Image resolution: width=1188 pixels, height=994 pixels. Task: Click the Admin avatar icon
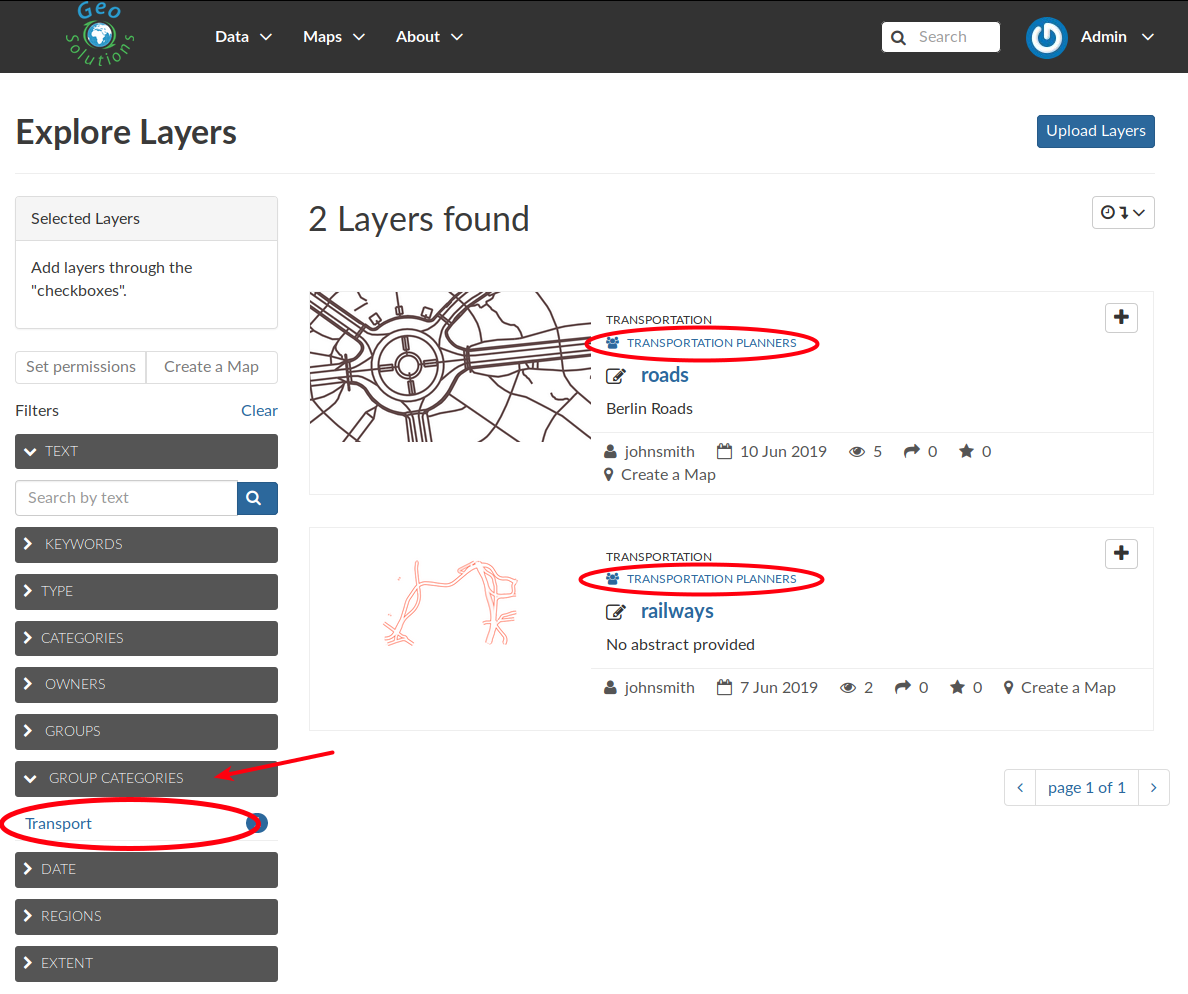(x=1047, y=37)
